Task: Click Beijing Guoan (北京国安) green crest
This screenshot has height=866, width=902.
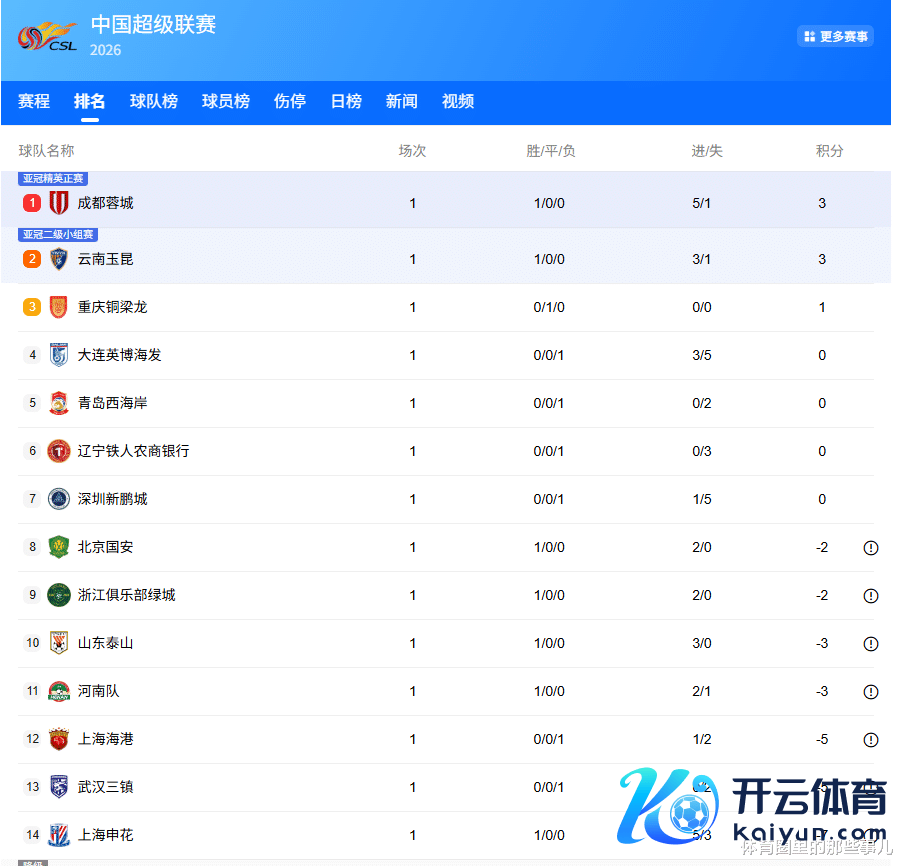Action: tap(59, 547)
